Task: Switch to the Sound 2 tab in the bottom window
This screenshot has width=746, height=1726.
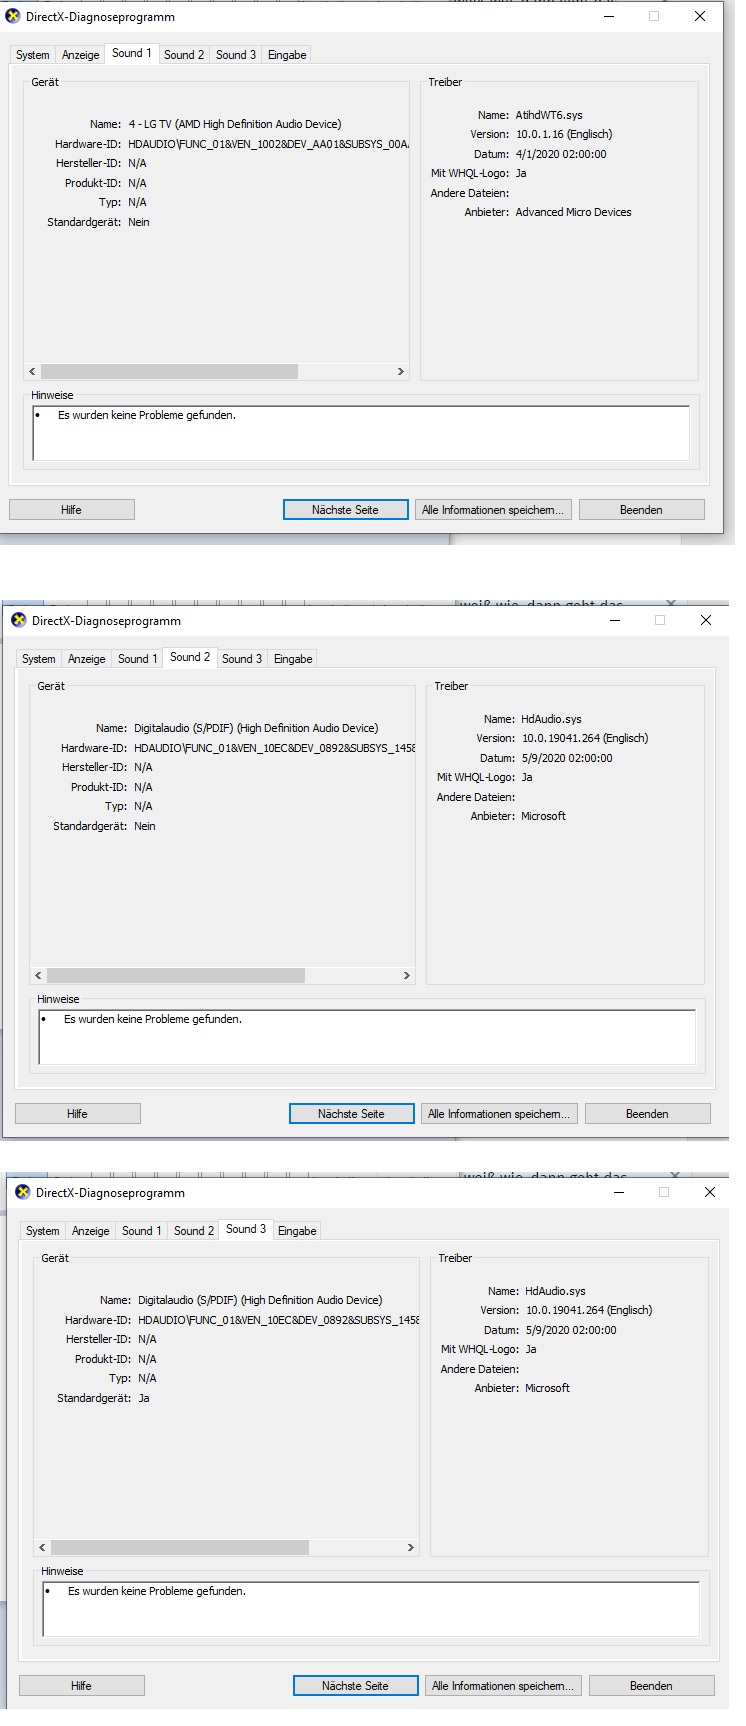Action: tap(194, 1231)
